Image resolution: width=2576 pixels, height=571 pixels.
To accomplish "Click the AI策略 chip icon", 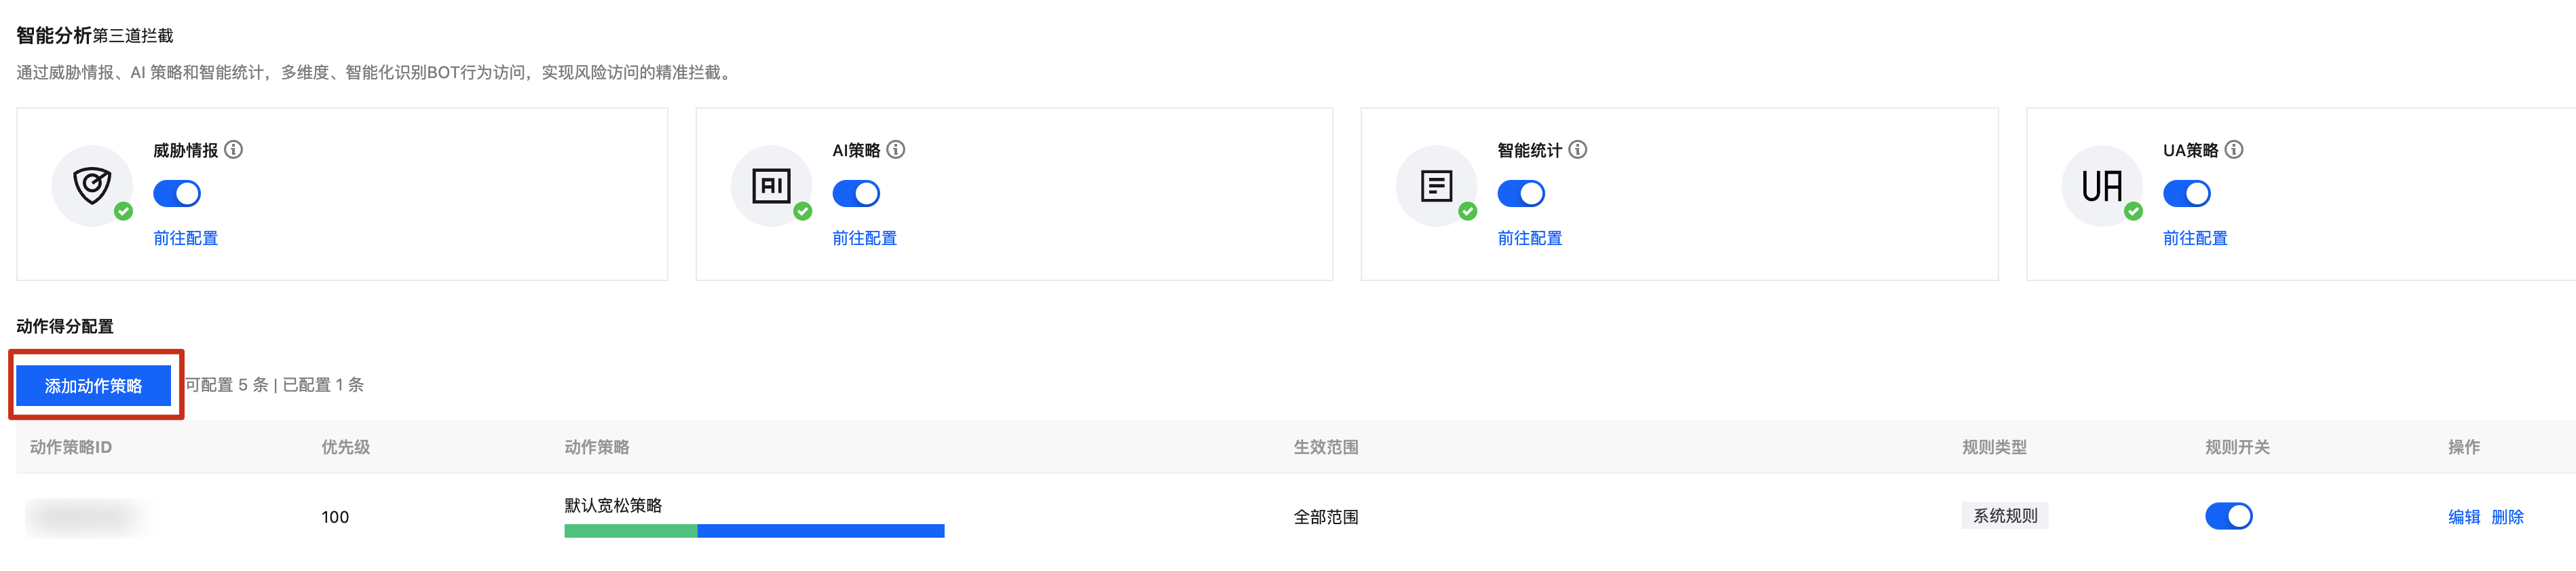I will [x=771, y=186].
